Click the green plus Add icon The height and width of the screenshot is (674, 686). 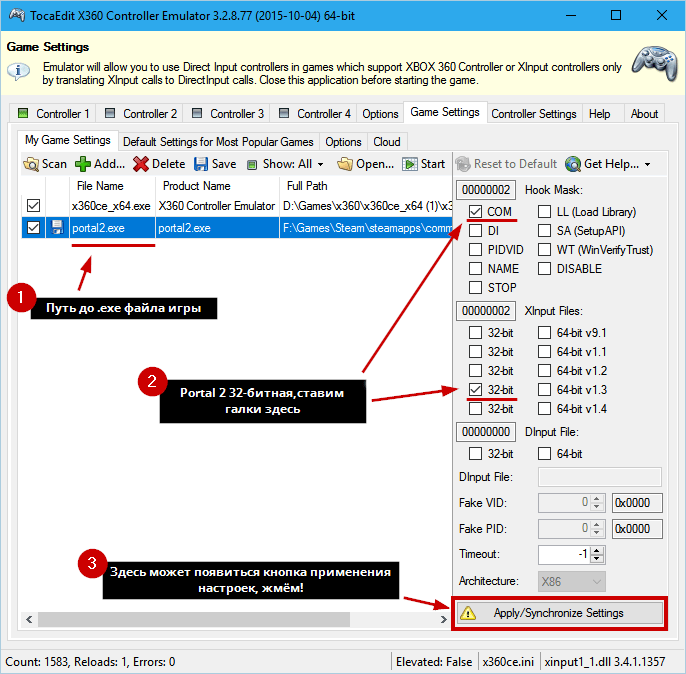click(83, 164)
